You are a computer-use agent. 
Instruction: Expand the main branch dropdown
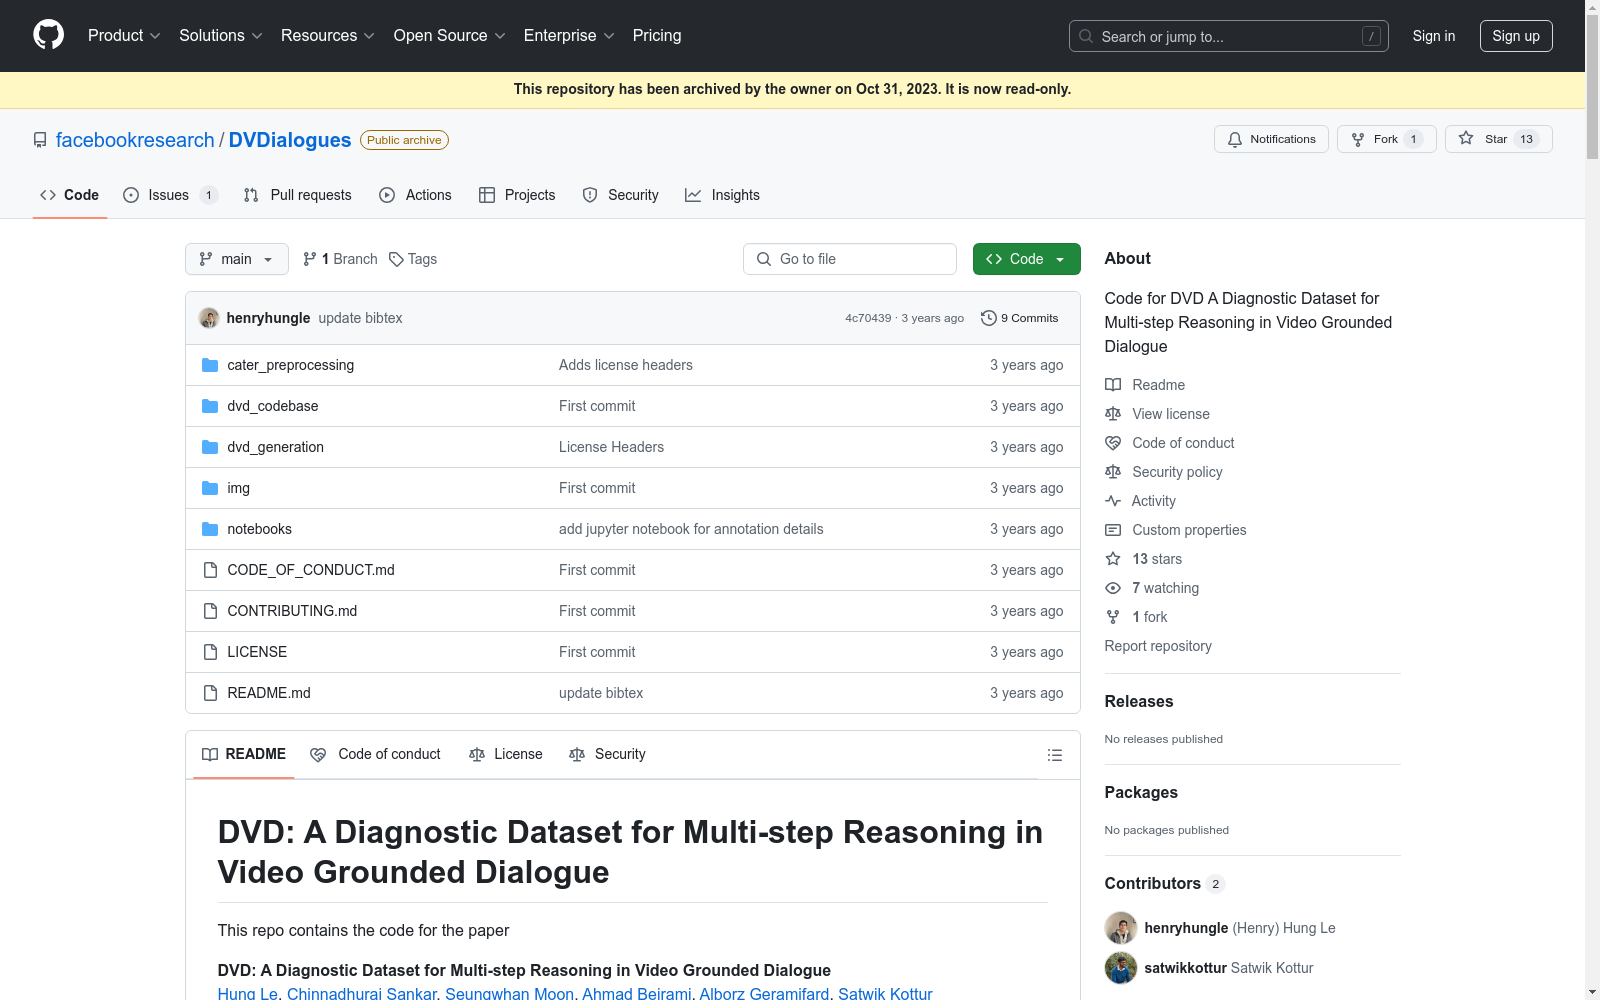tap(237, 259)
